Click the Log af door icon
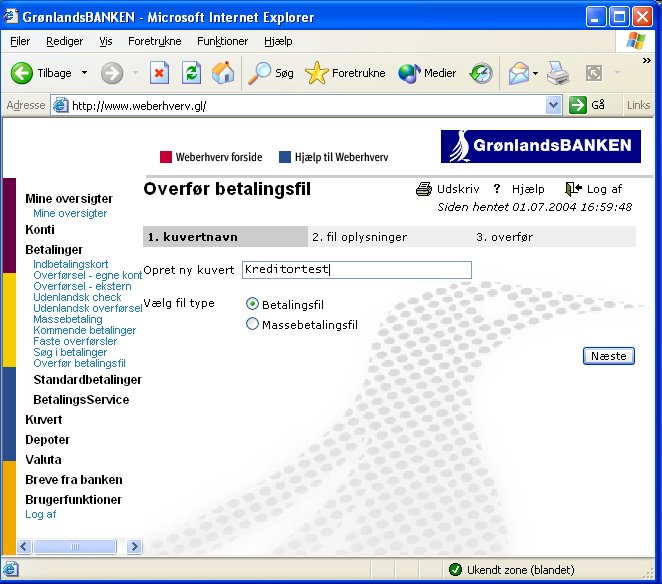 point(573,189)
